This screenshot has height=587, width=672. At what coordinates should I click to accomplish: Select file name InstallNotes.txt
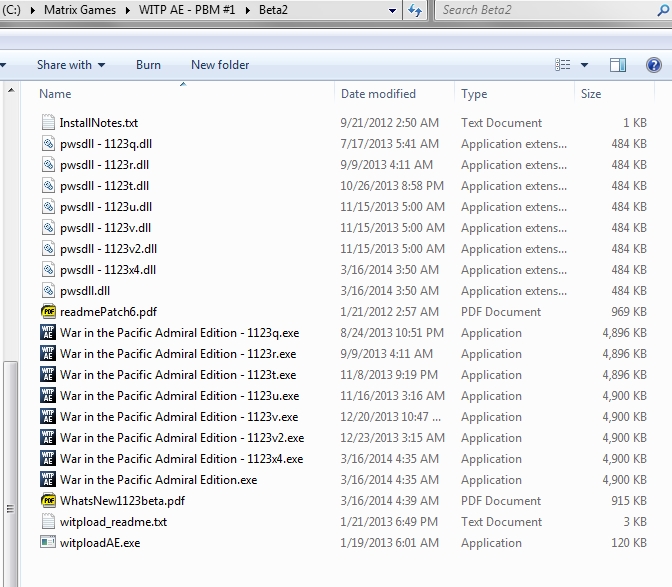[99, 123]
